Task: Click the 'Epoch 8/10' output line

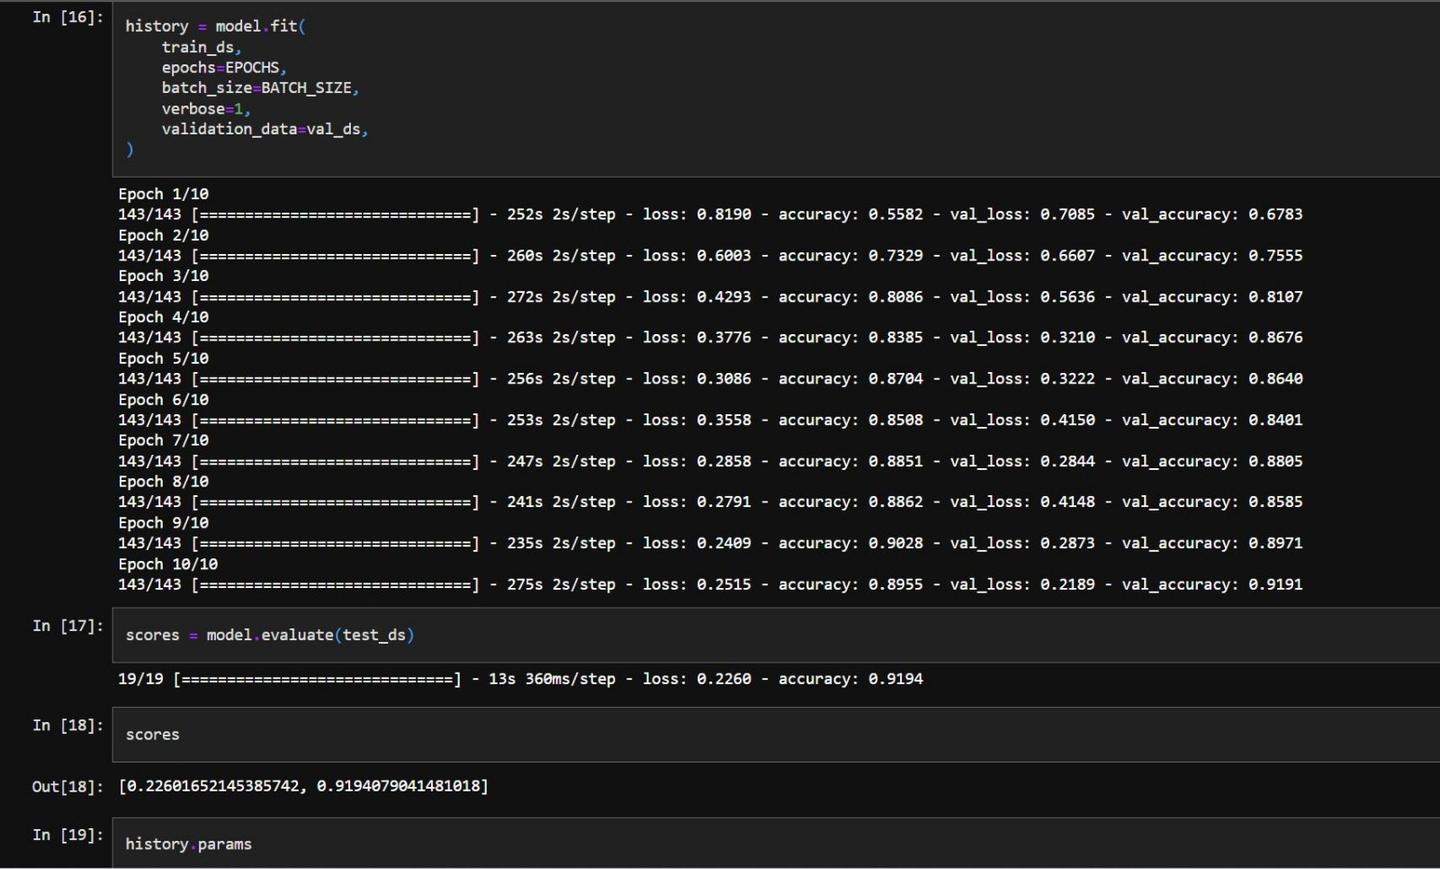Action: [163, 482]
